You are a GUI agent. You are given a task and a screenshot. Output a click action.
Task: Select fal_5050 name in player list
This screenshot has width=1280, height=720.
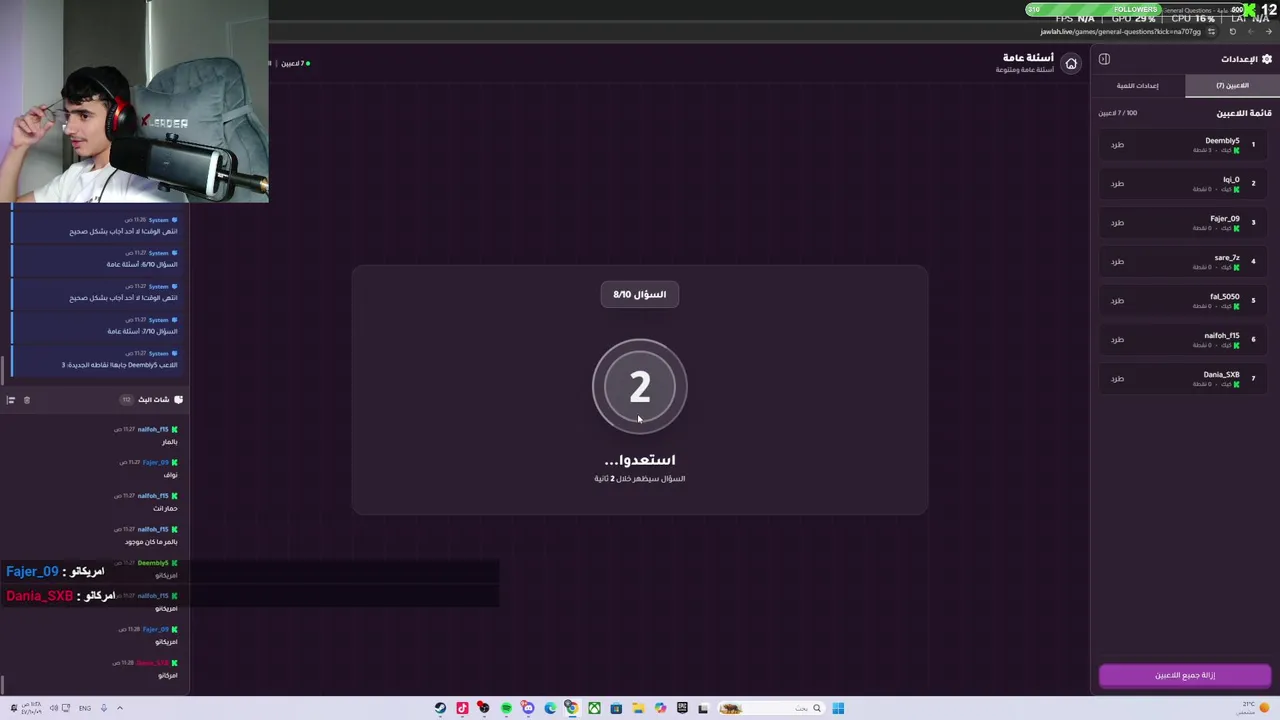(1225, 297)
